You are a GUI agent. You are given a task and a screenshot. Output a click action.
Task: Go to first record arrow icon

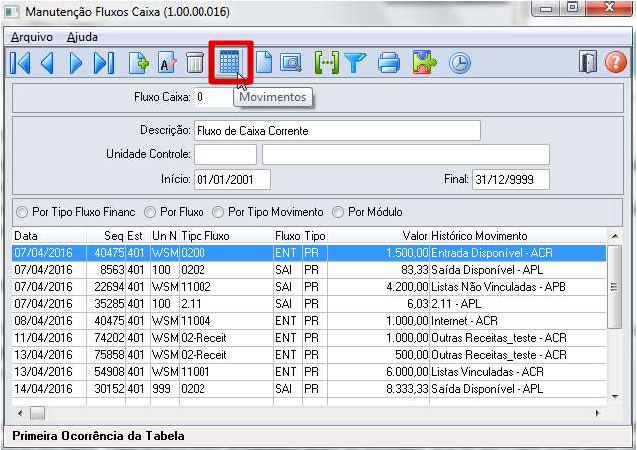[20, 63]
